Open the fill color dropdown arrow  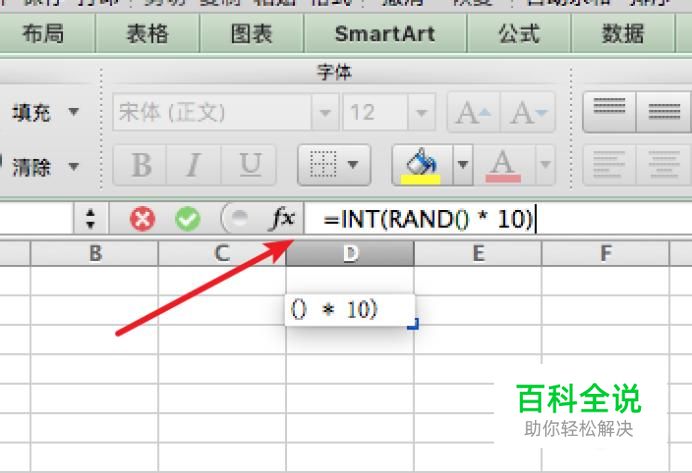coord(463,165)
